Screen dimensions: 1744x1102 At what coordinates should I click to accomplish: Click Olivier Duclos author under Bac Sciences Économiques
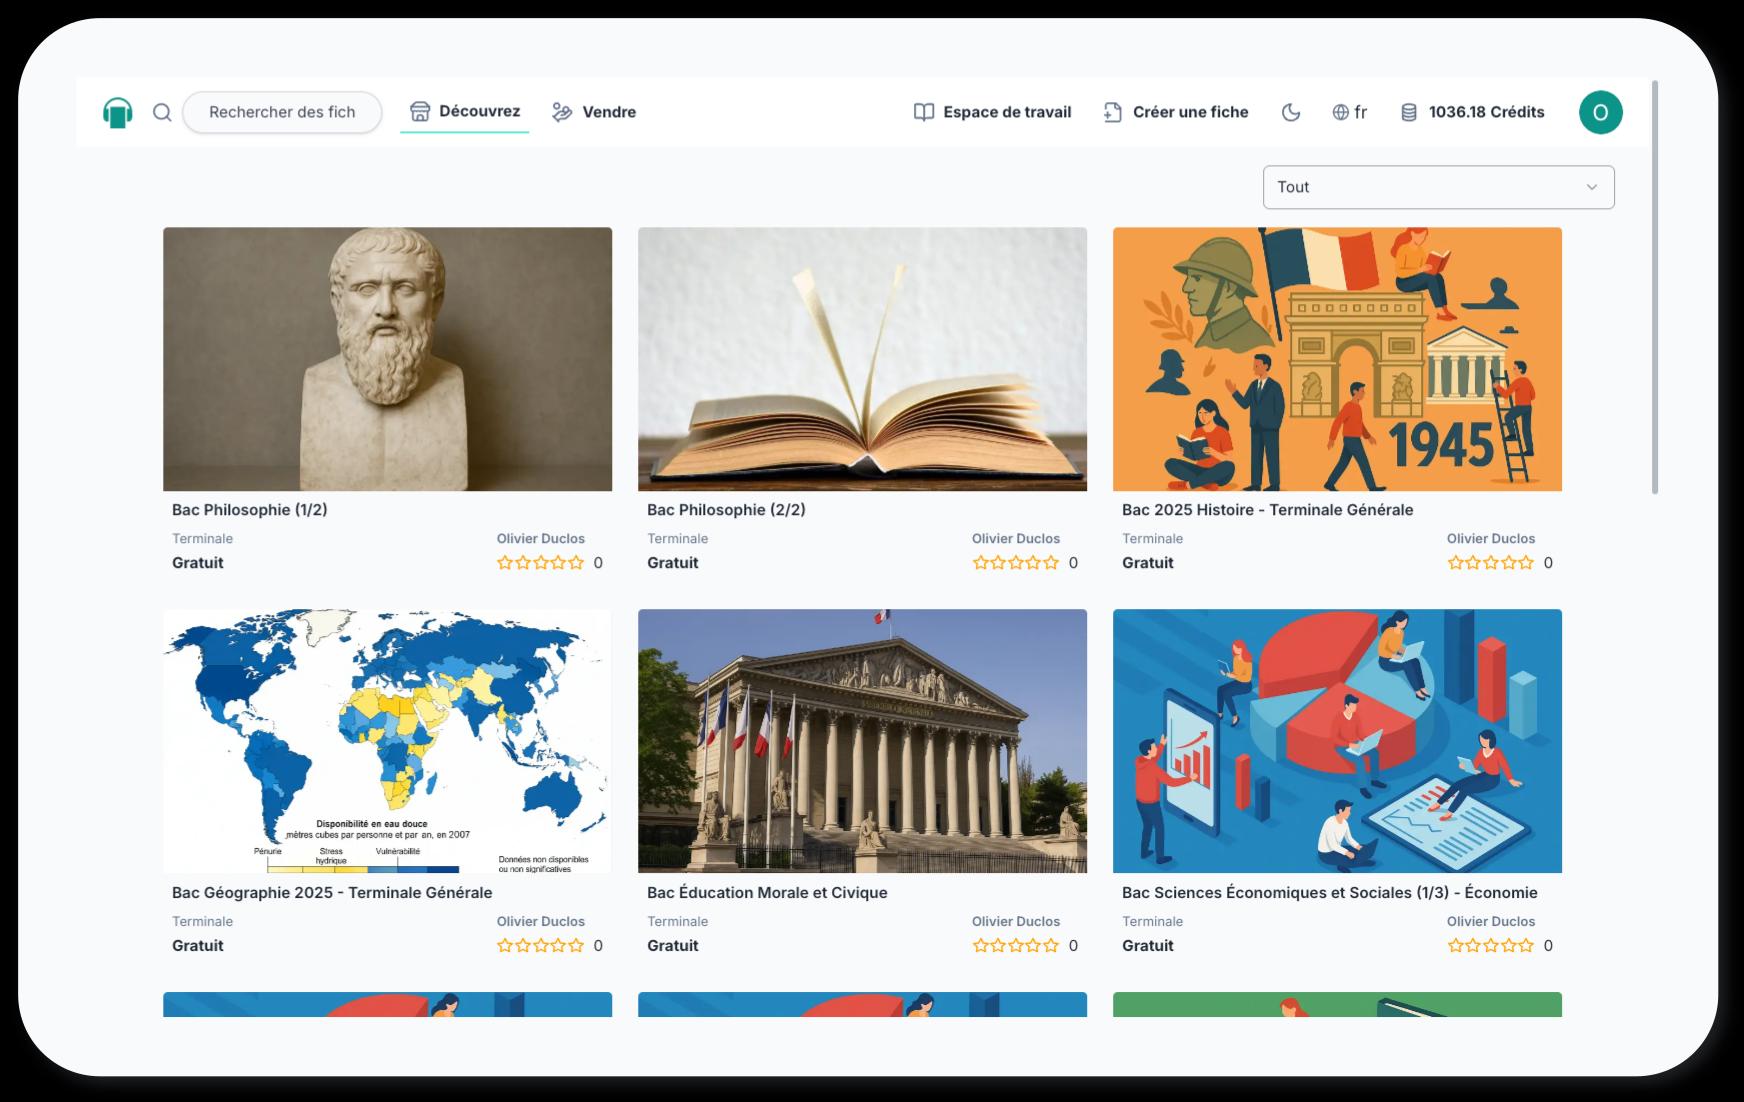(x=1490, y=921)
